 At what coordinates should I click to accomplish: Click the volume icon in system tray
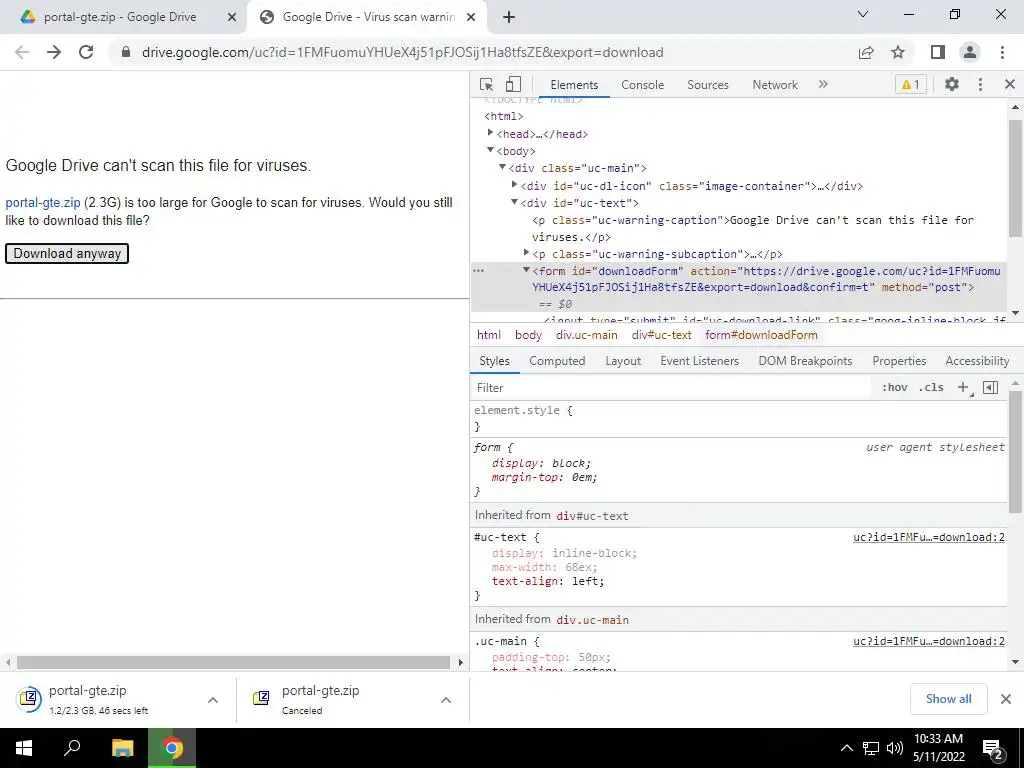click(x=894, y=748)
